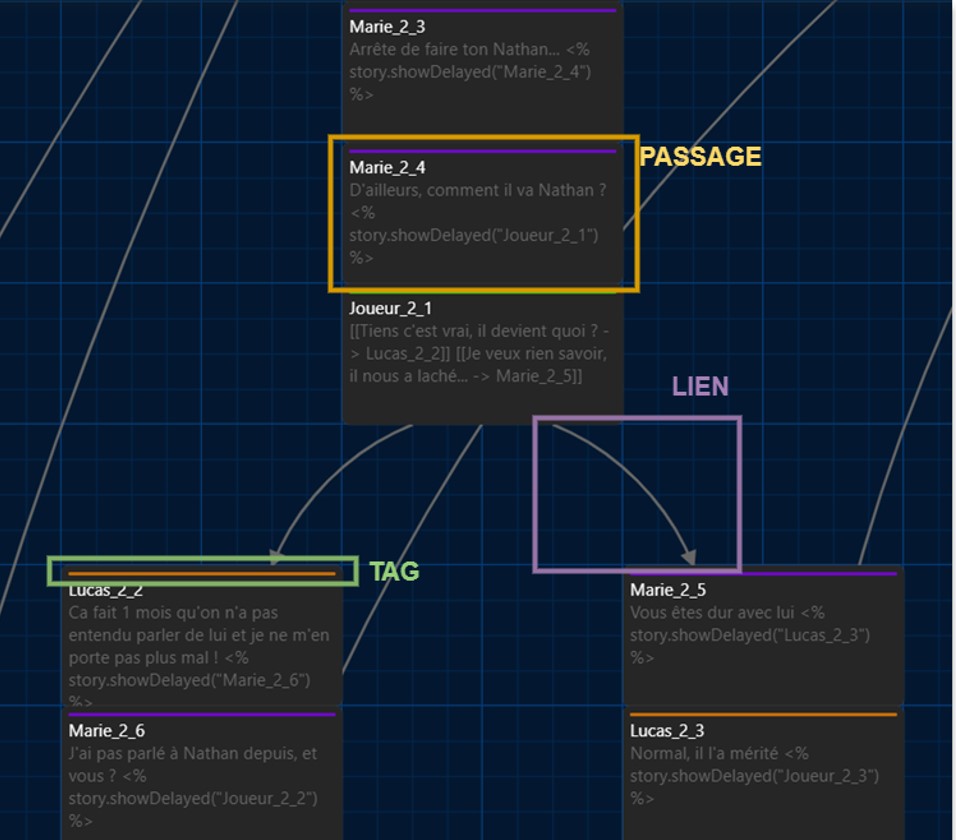956x840 pixels.
Task: Click the text "Normal, il l'a mérité"
Action: point(704,753)
